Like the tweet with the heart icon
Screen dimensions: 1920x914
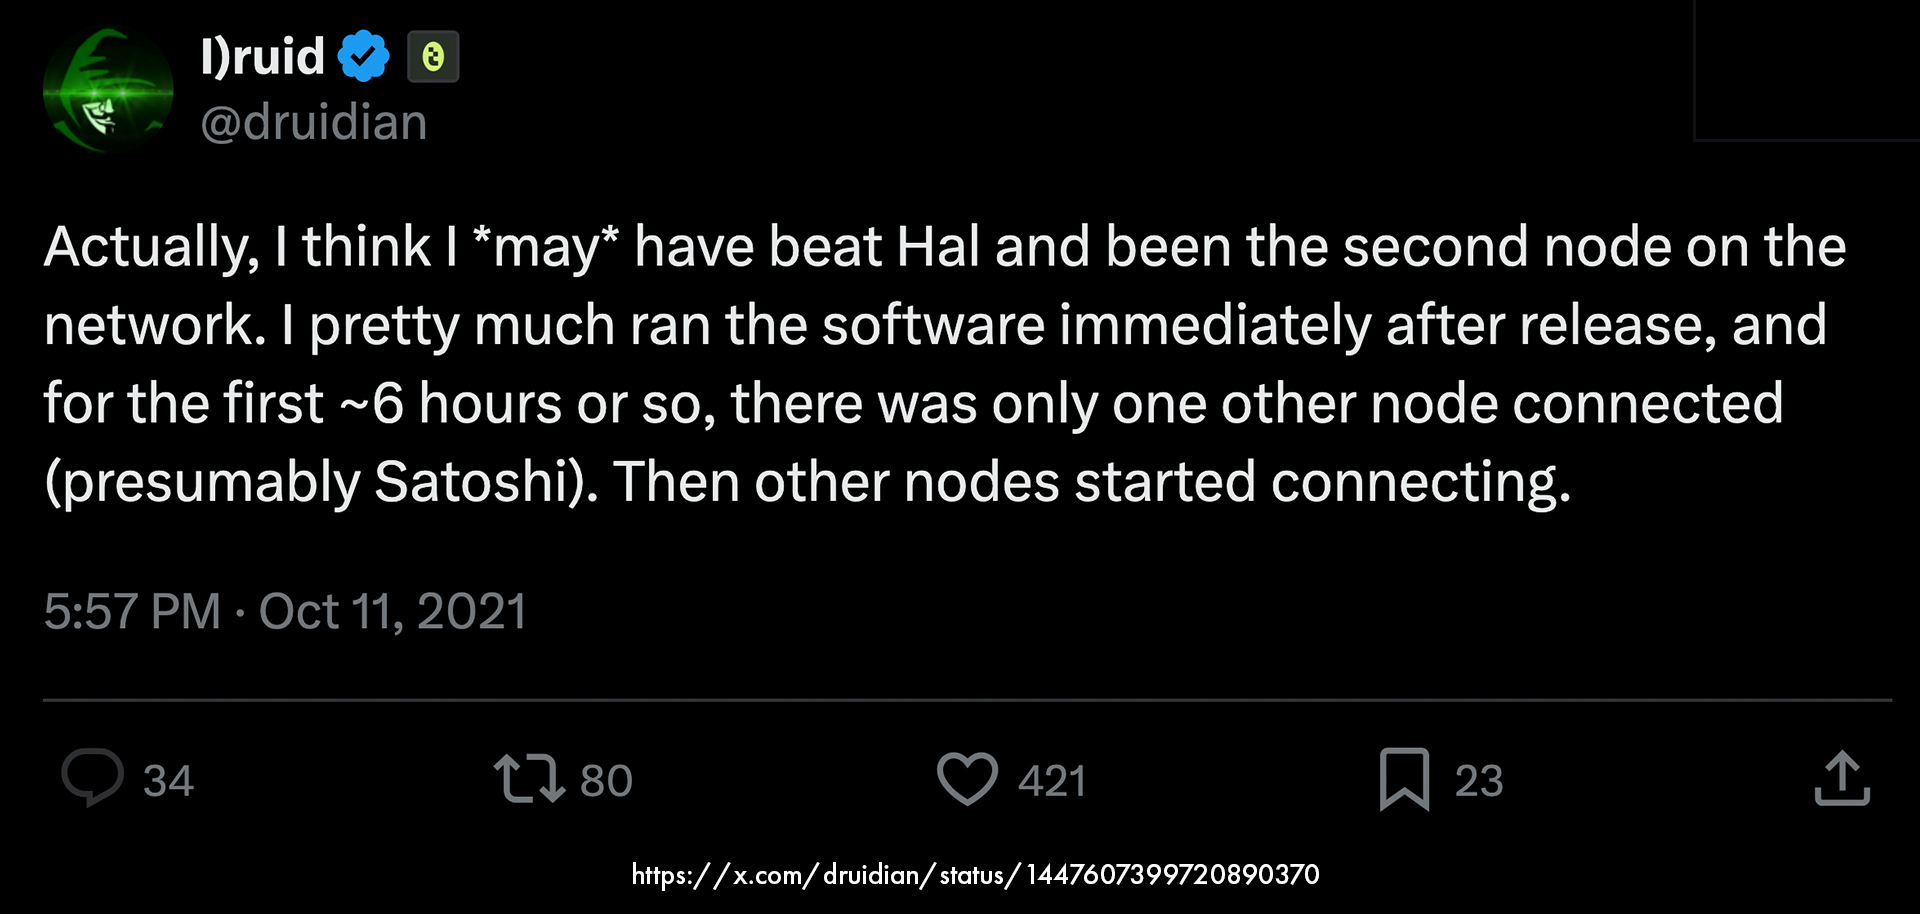pos(967,779)
